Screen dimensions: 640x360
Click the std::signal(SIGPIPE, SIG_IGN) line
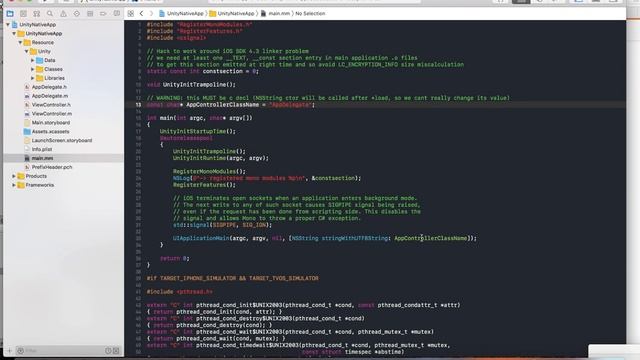coord(222,225)
